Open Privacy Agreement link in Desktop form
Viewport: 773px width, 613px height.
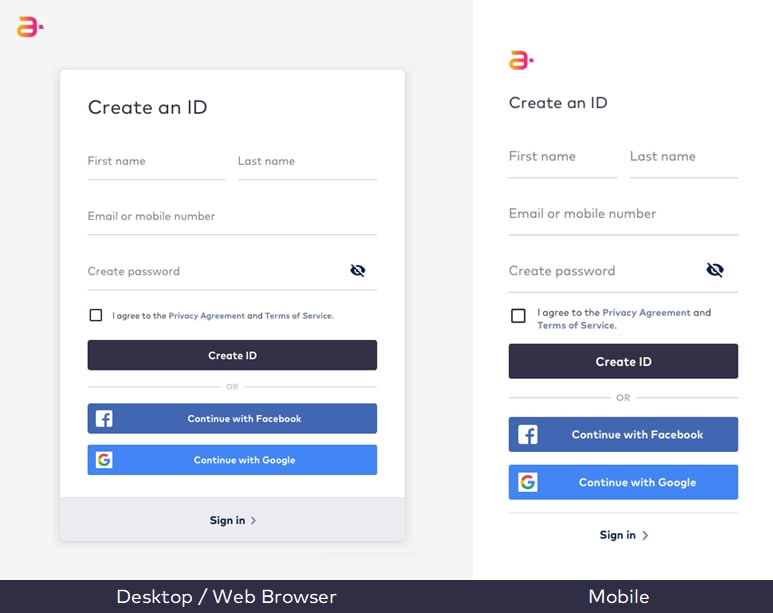pos(207,316)
